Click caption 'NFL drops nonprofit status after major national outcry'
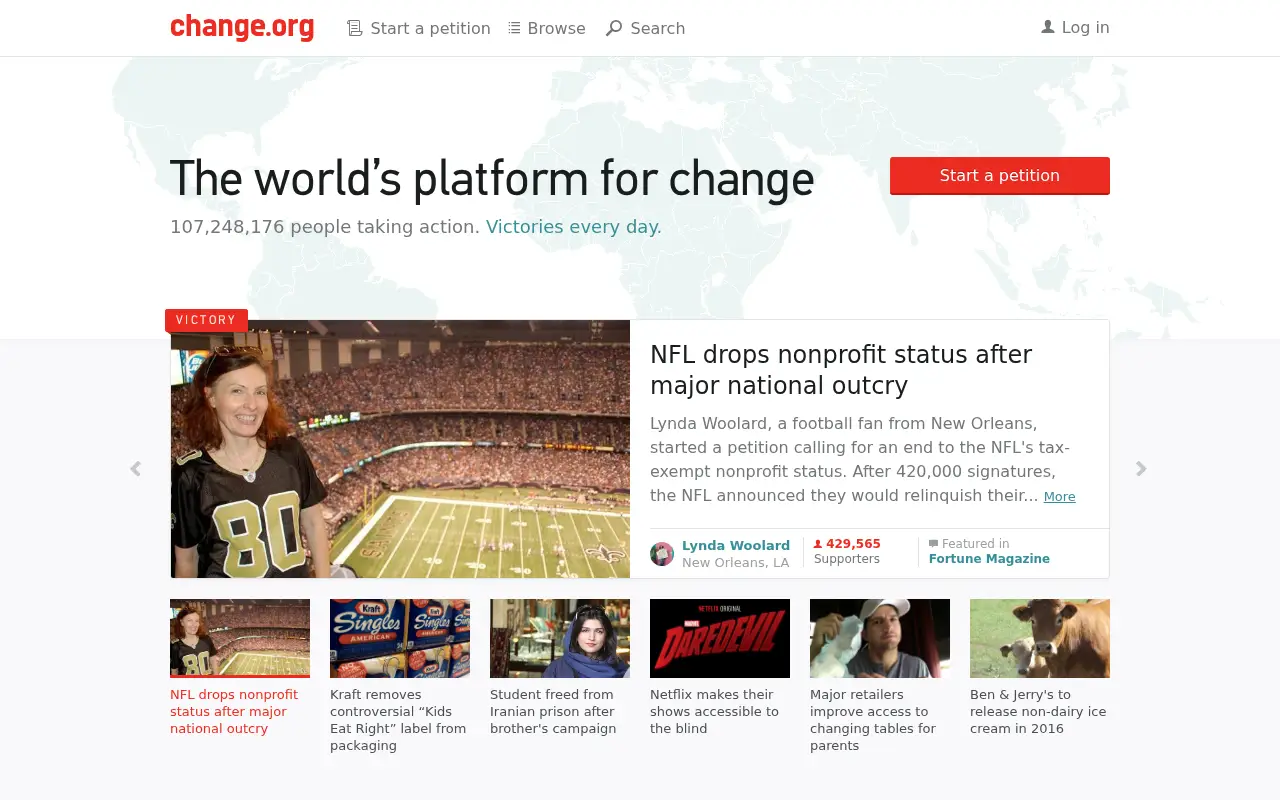The image size is (1280, 800). click(x=234, y=712)
